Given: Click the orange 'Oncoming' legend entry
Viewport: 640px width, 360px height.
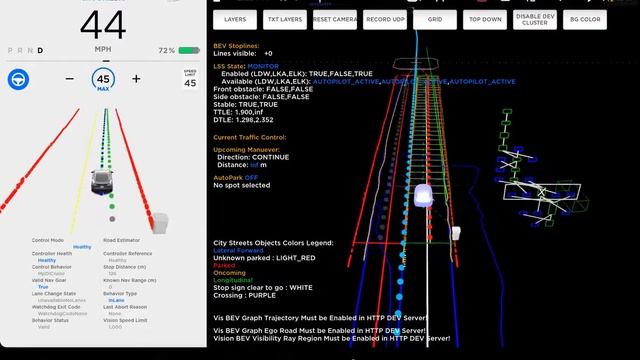Looking at the screenshot, I should tap(229, 273).
